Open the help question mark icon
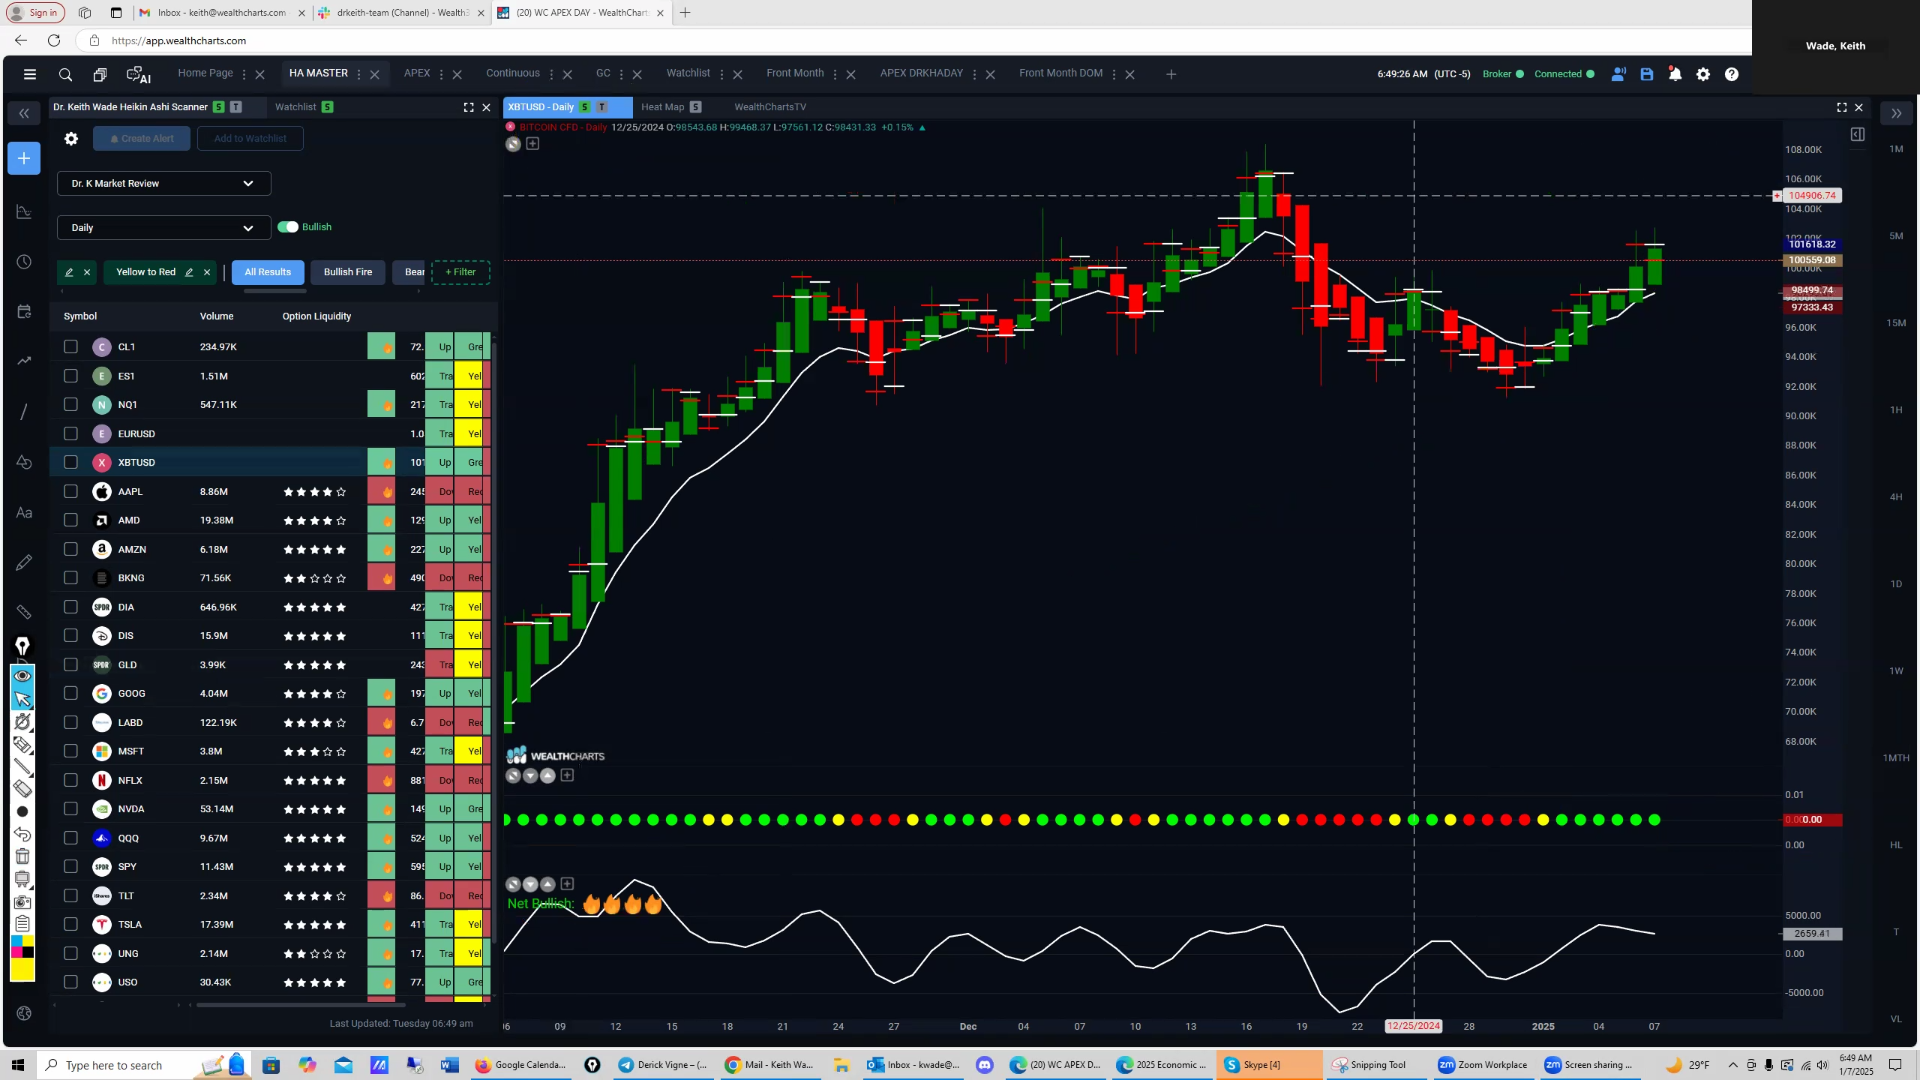Viewport: 1920px width, 1080px height. tap(1731, 74)
